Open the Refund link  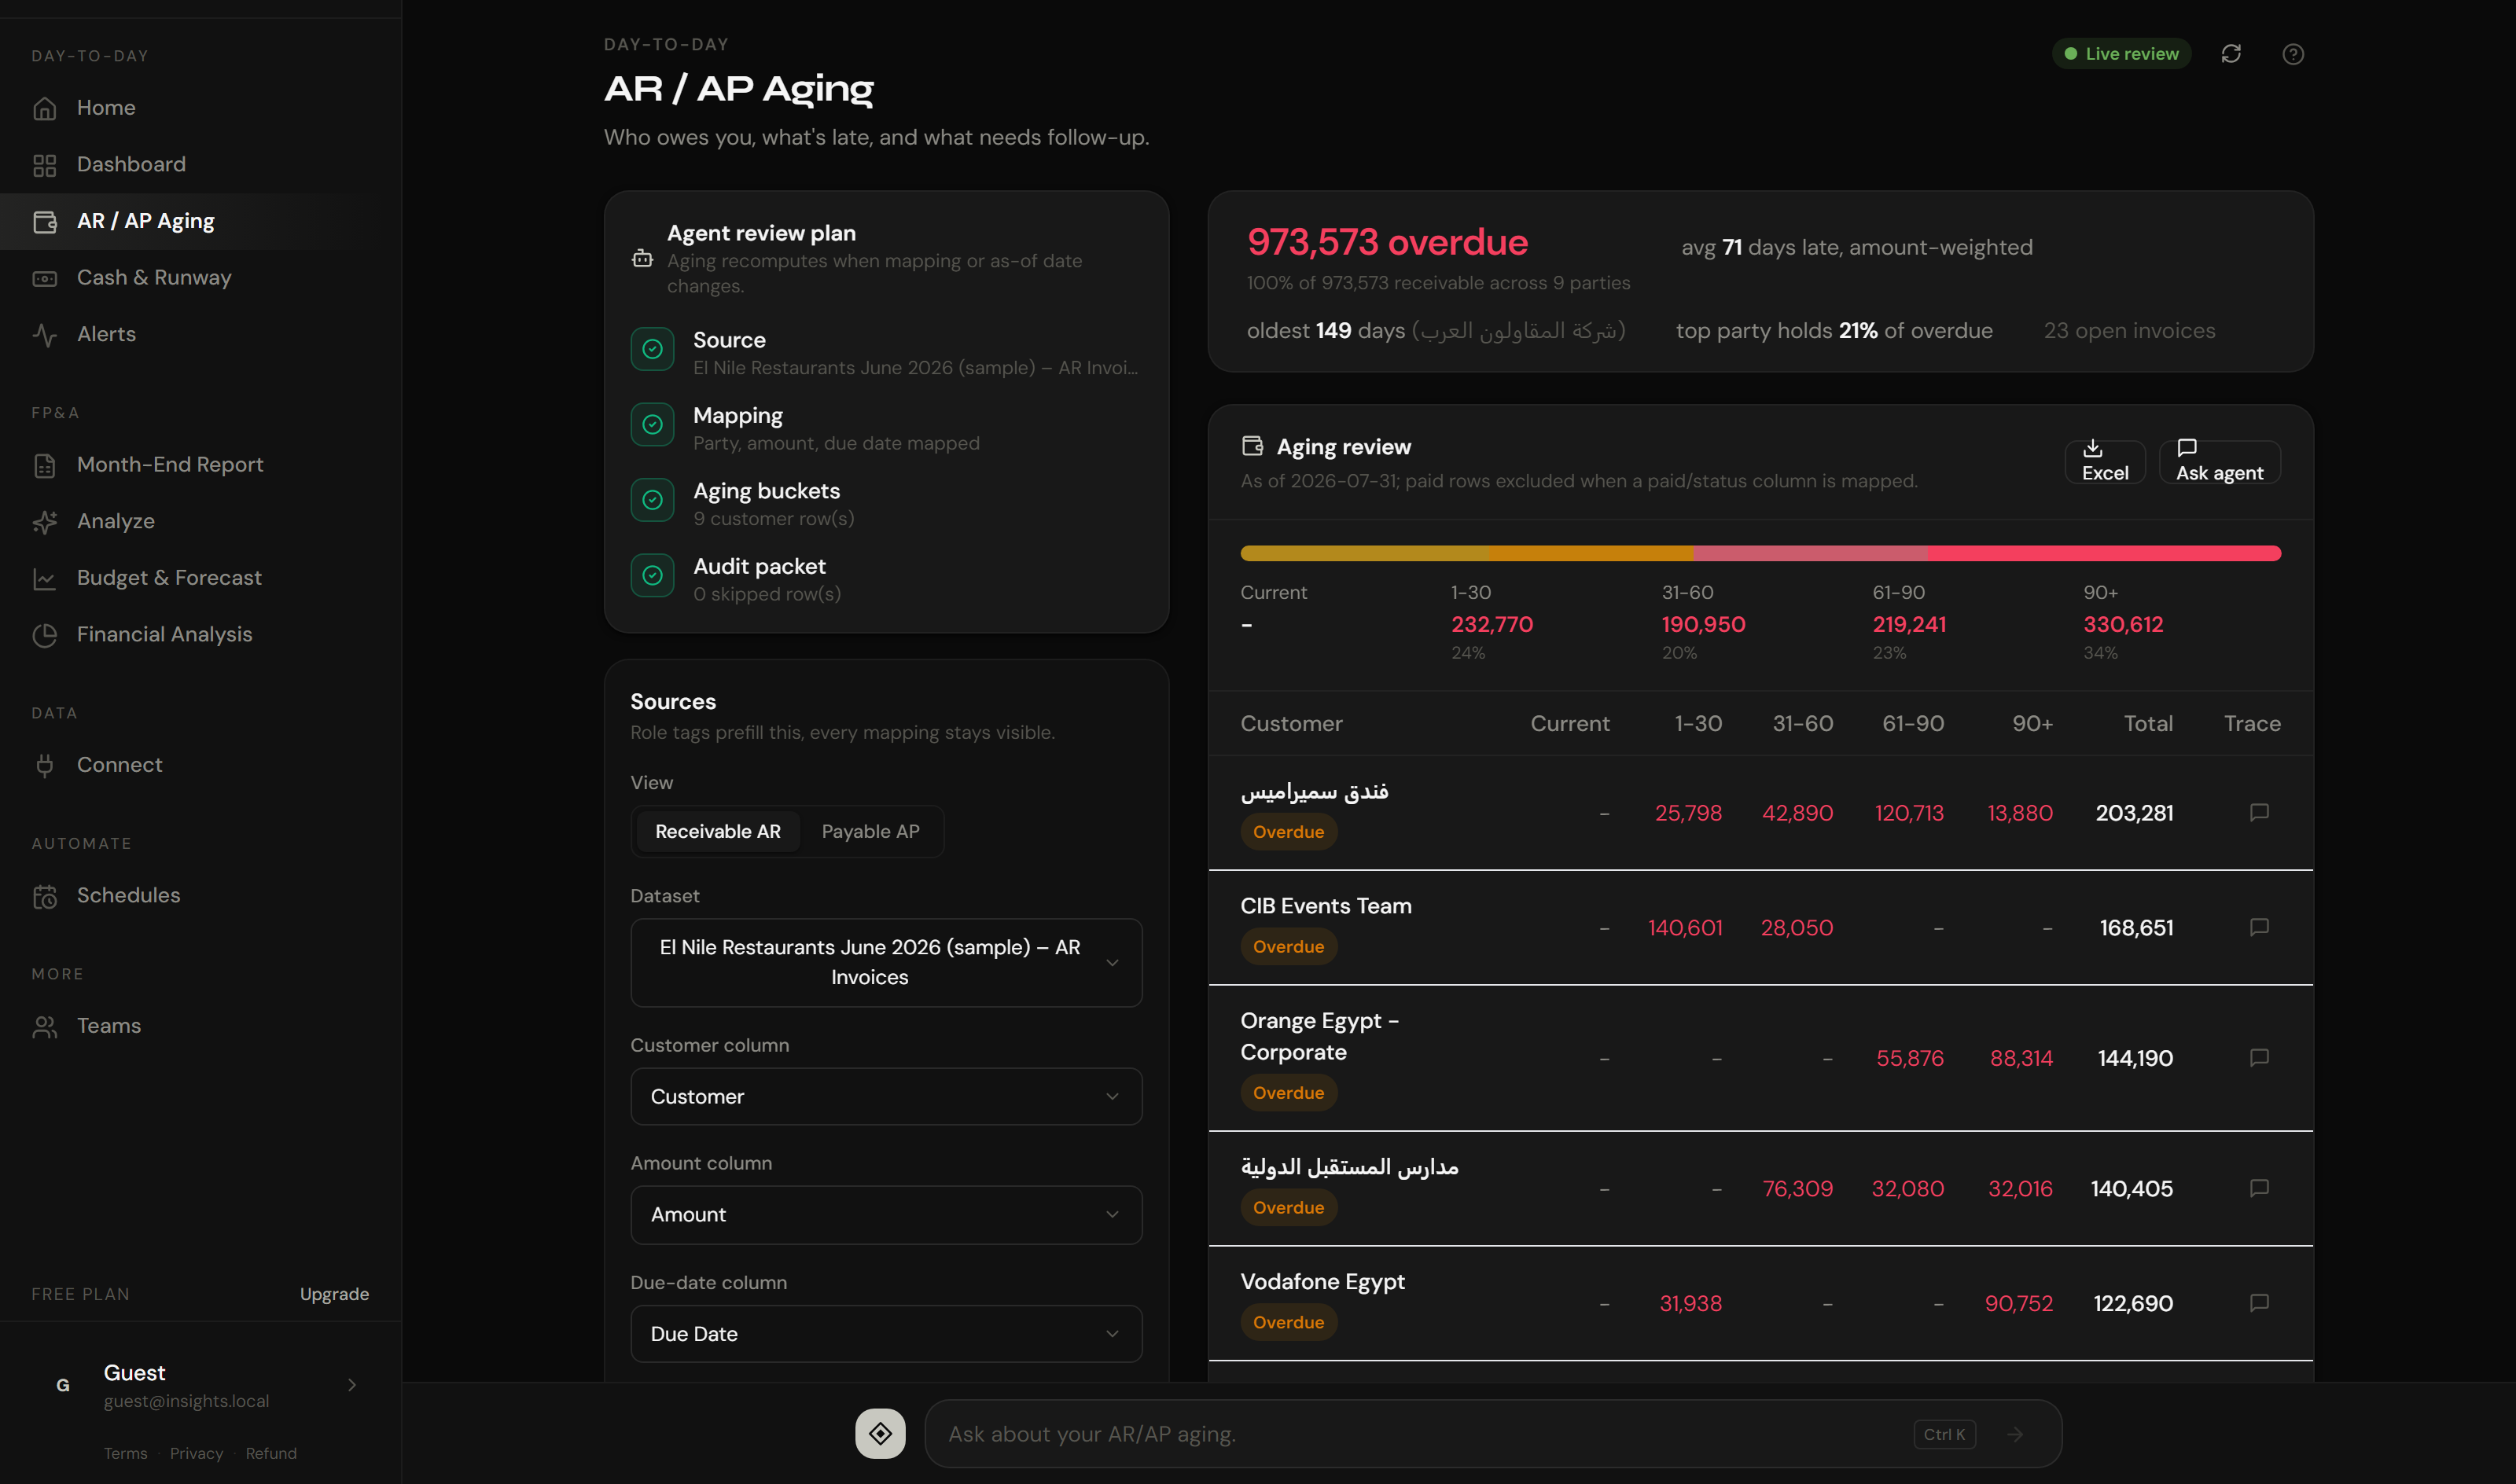[271, 1453]
